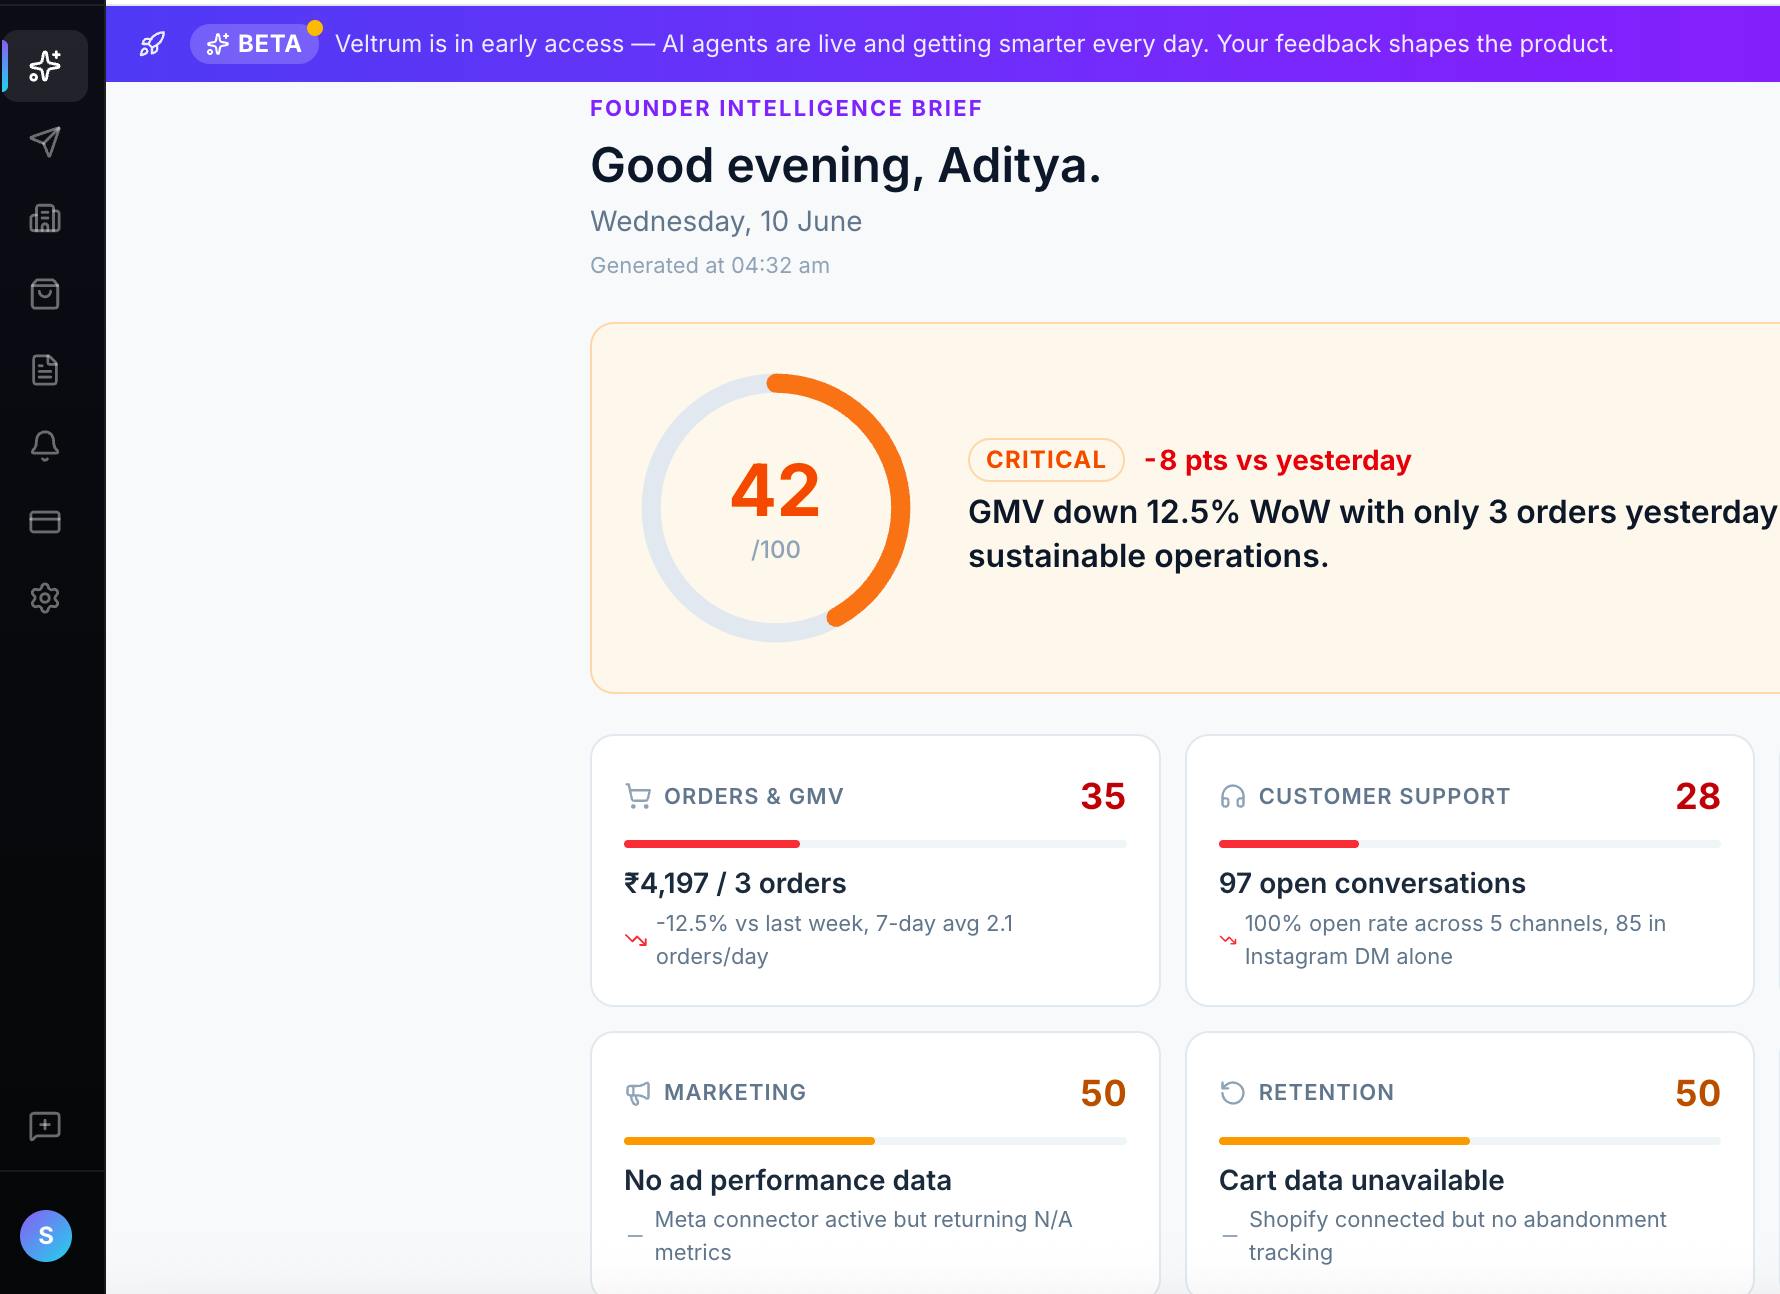The image size is (1780, 1294).
Task: Open the credit card billing icon
Action: pyautogui.click(x=45, y=522)
